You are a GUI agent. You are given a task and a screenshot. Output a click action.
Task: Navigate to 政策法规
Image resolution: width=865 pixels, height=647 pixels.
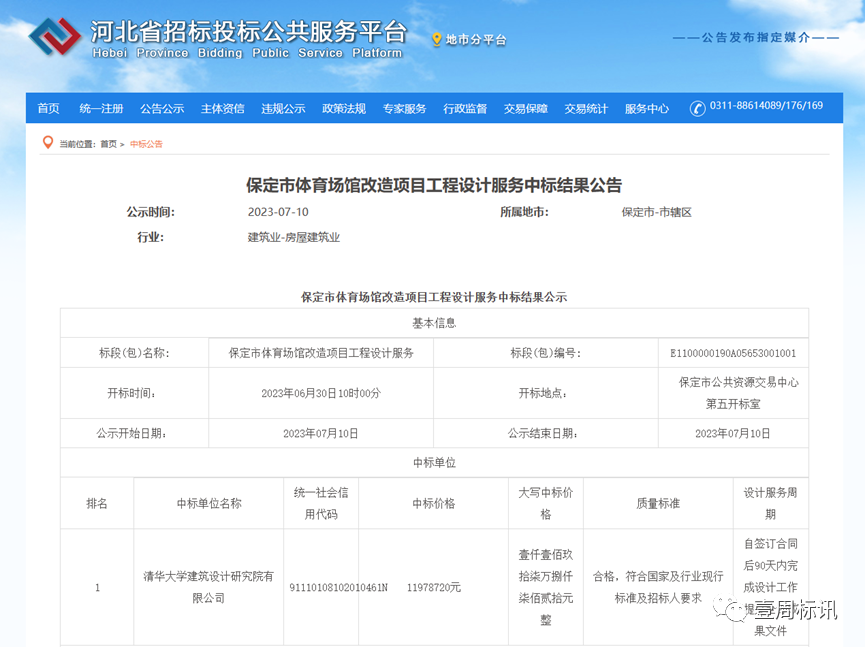pos(342,108)
